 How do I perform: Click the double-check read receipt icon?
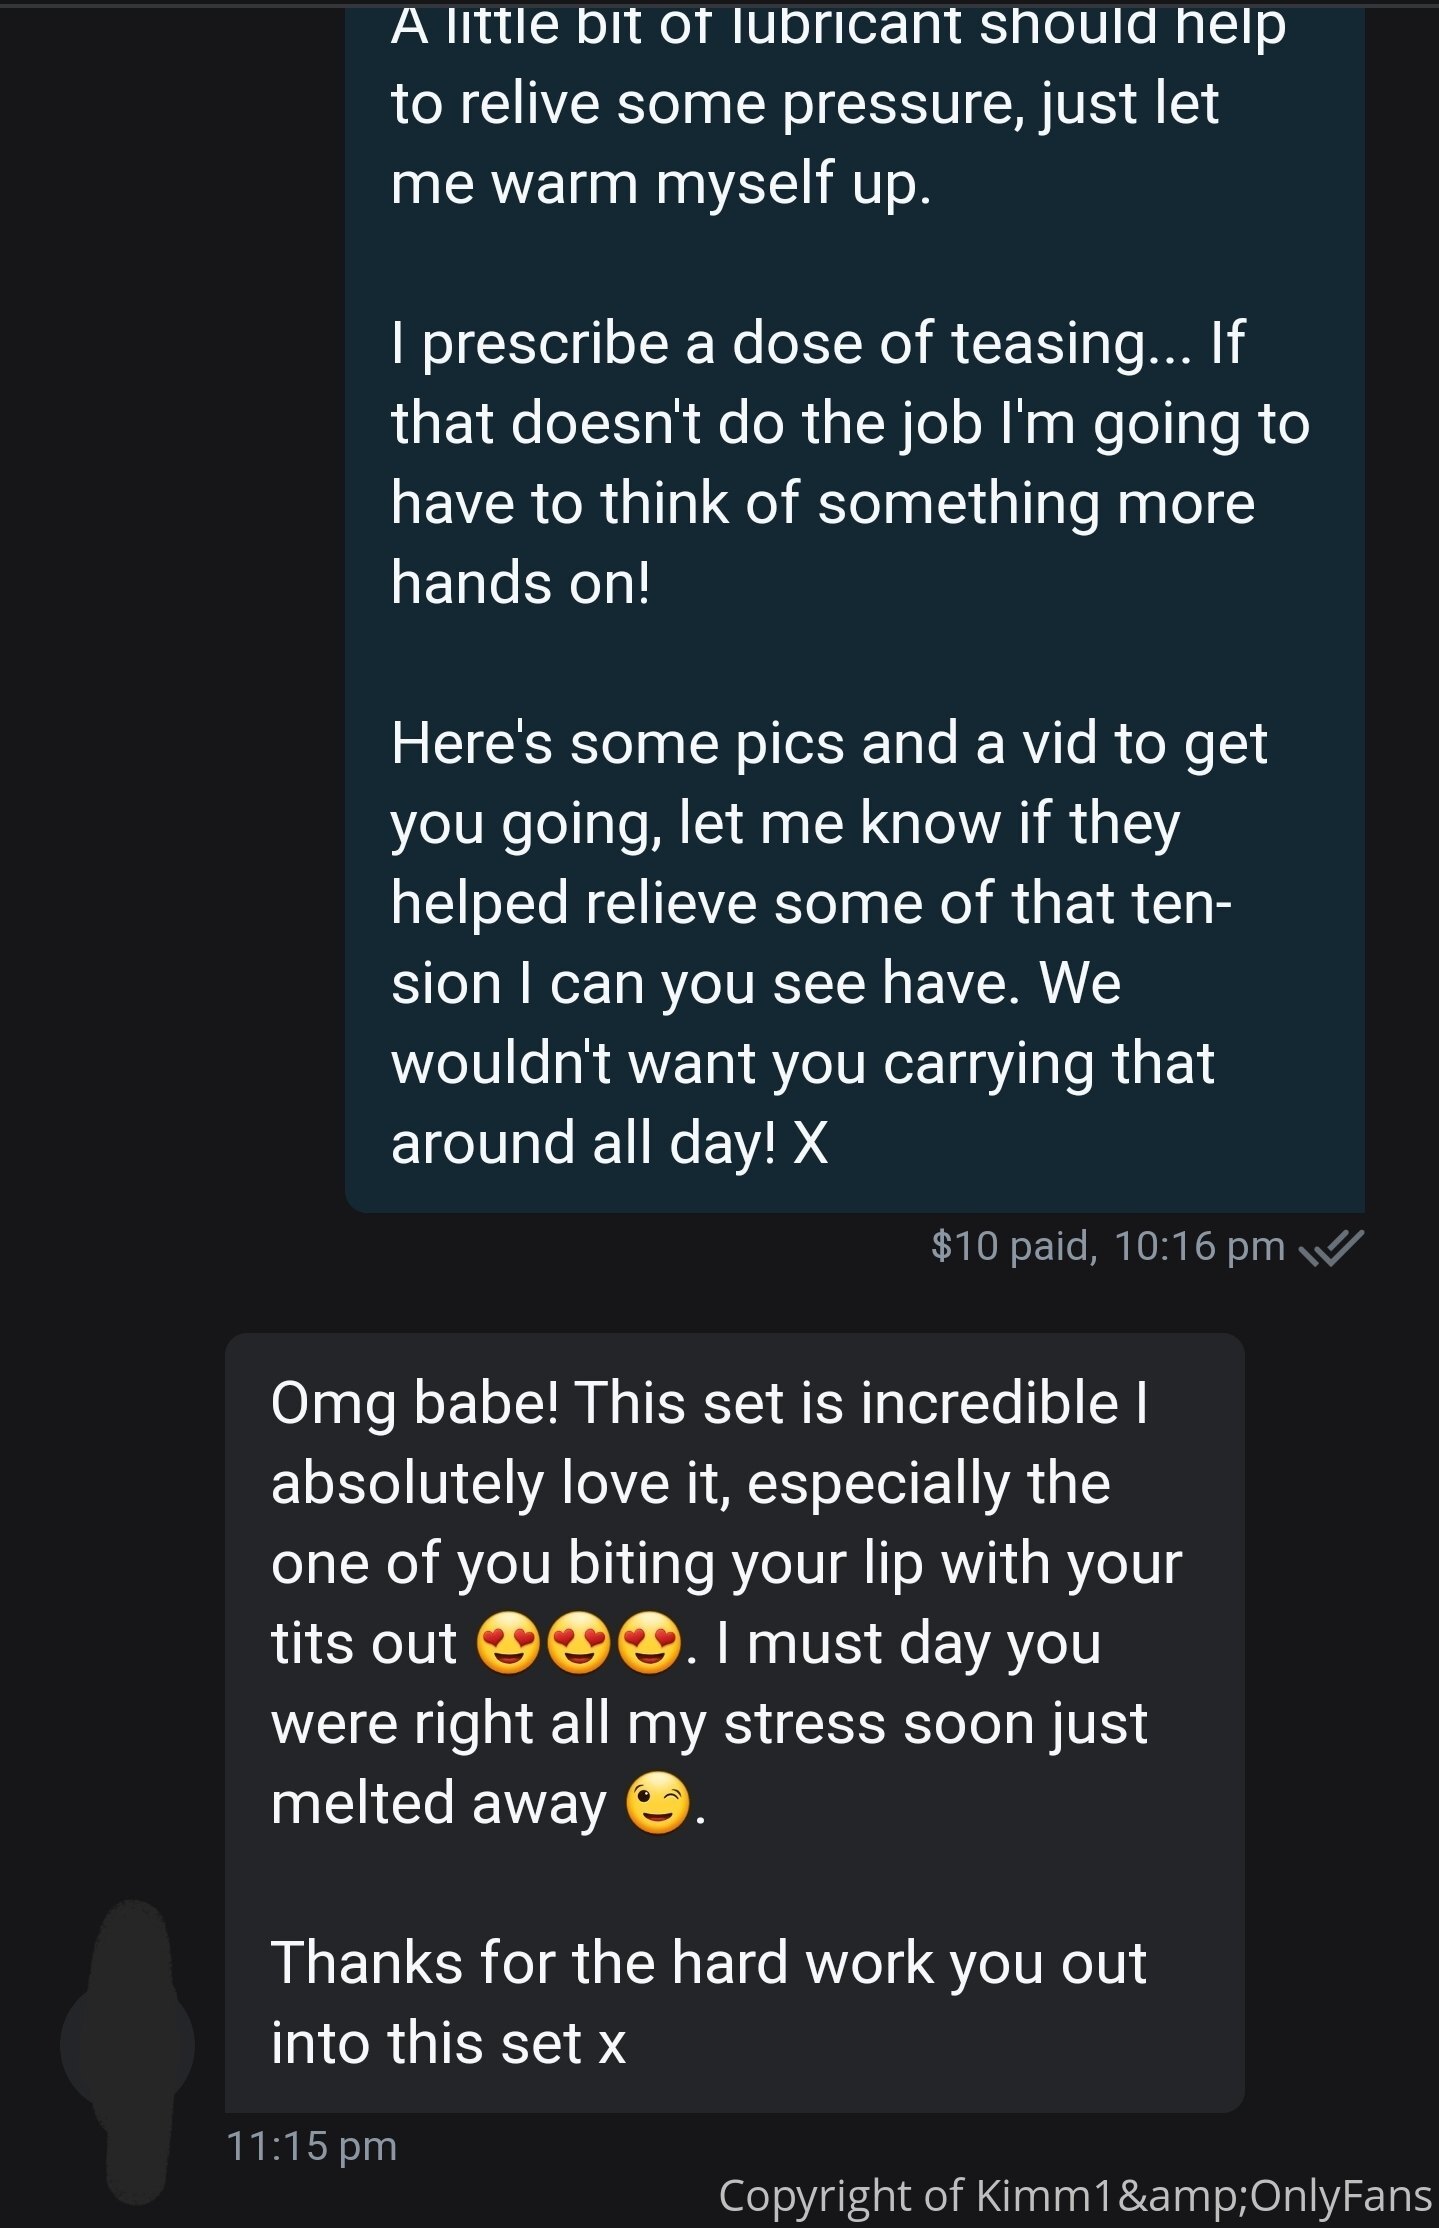click(x=1331, y=1247)
